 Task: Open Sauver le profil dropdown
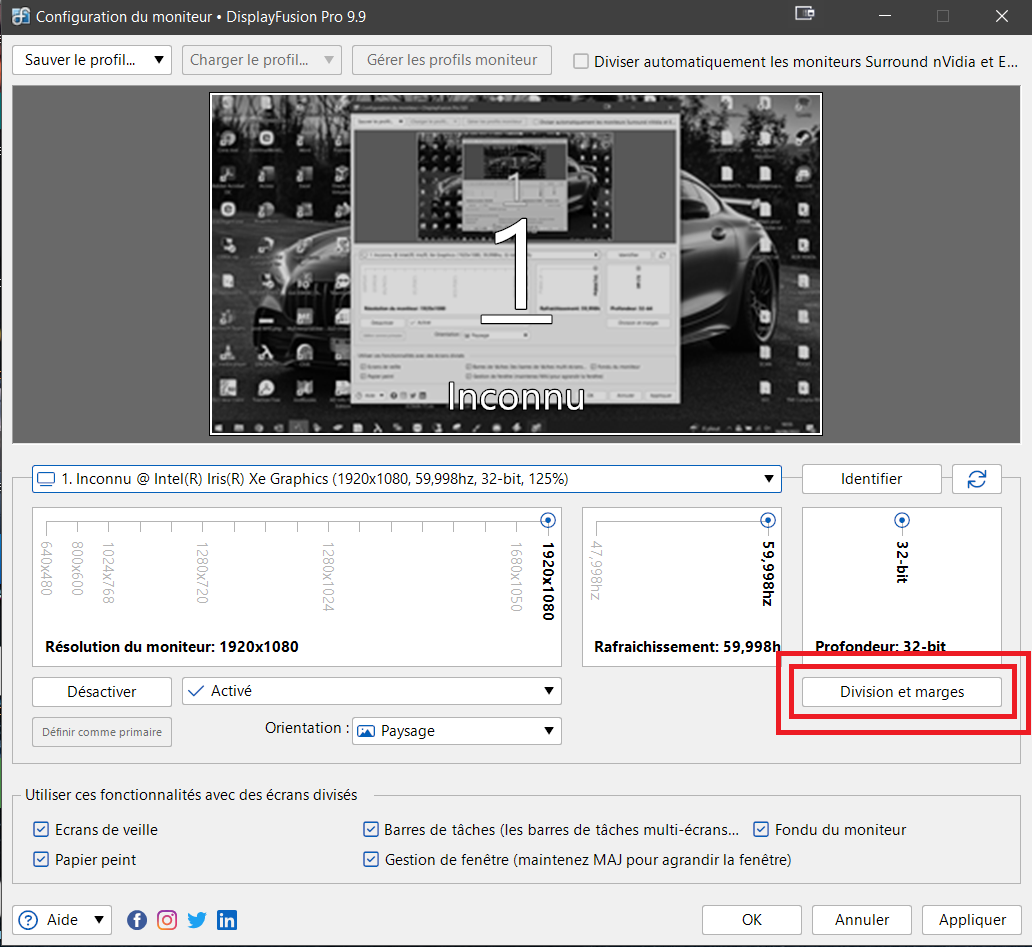point(92,60)
